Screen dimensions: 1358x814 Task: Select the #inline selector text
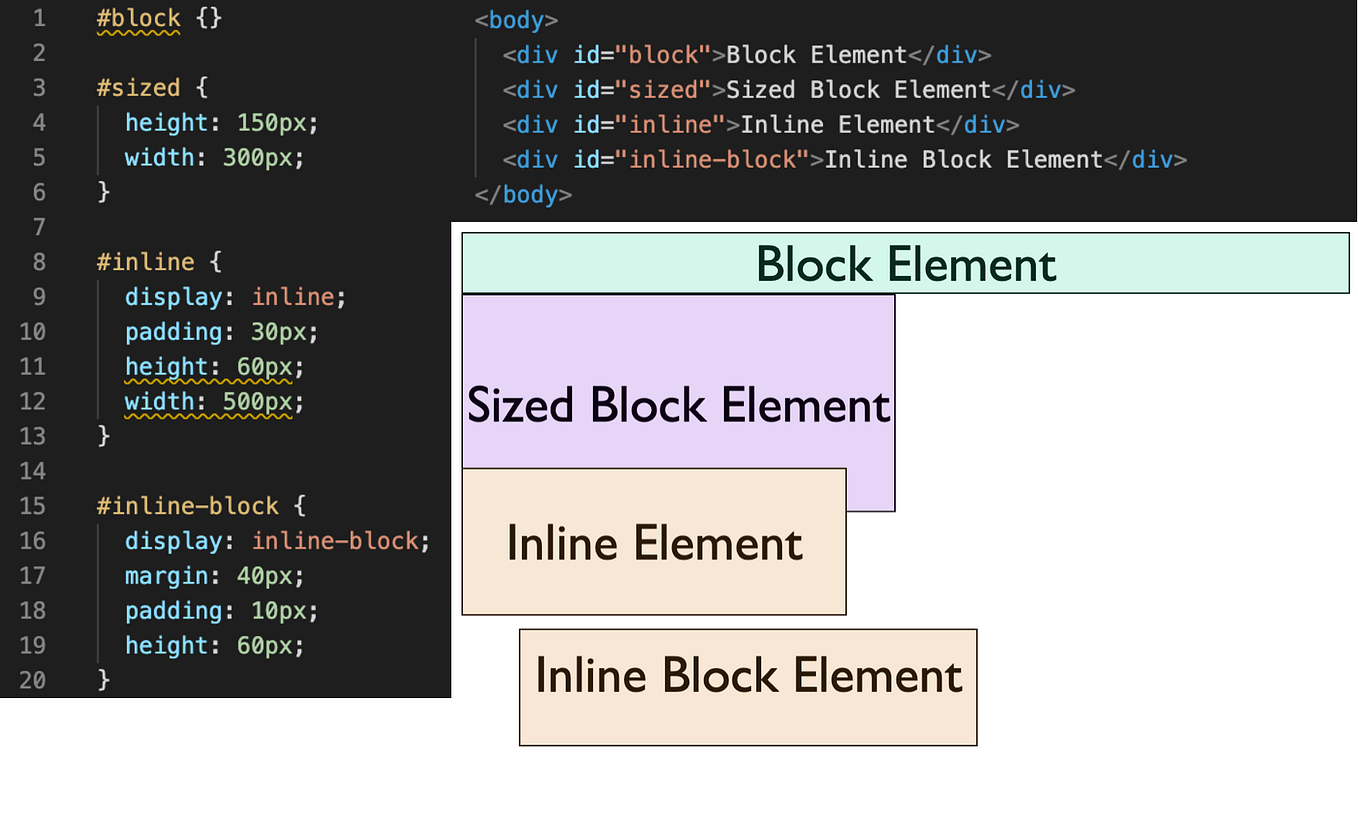[x=146, y=261]
